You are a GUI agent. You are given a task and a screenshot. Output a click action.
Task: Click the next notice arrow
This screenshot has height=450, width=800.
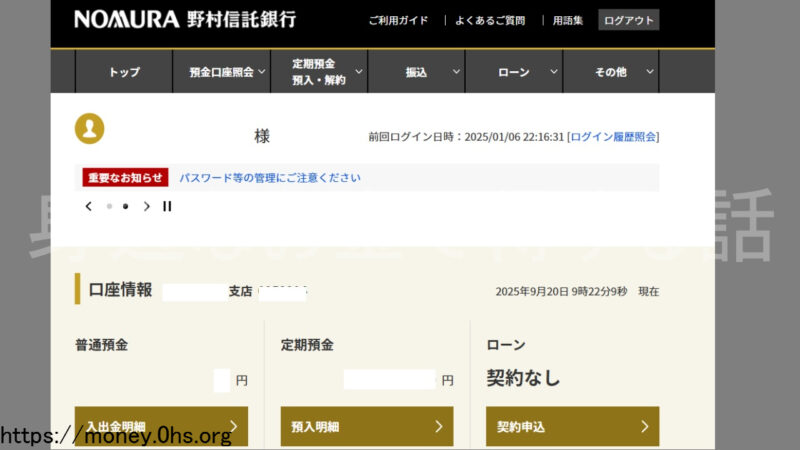click(147, 207)
